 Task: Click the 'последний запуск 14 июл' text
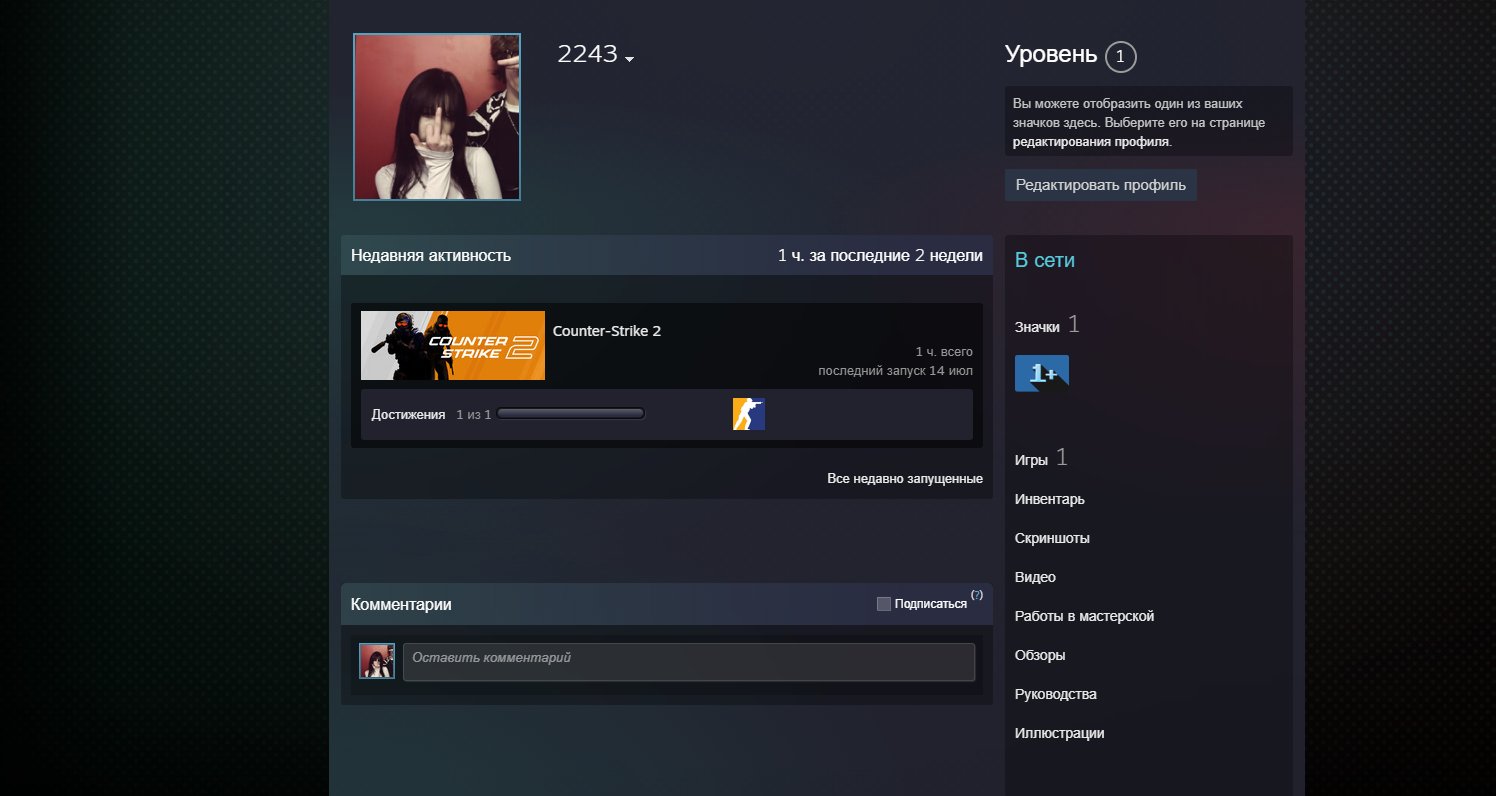(x=895, y=371)
